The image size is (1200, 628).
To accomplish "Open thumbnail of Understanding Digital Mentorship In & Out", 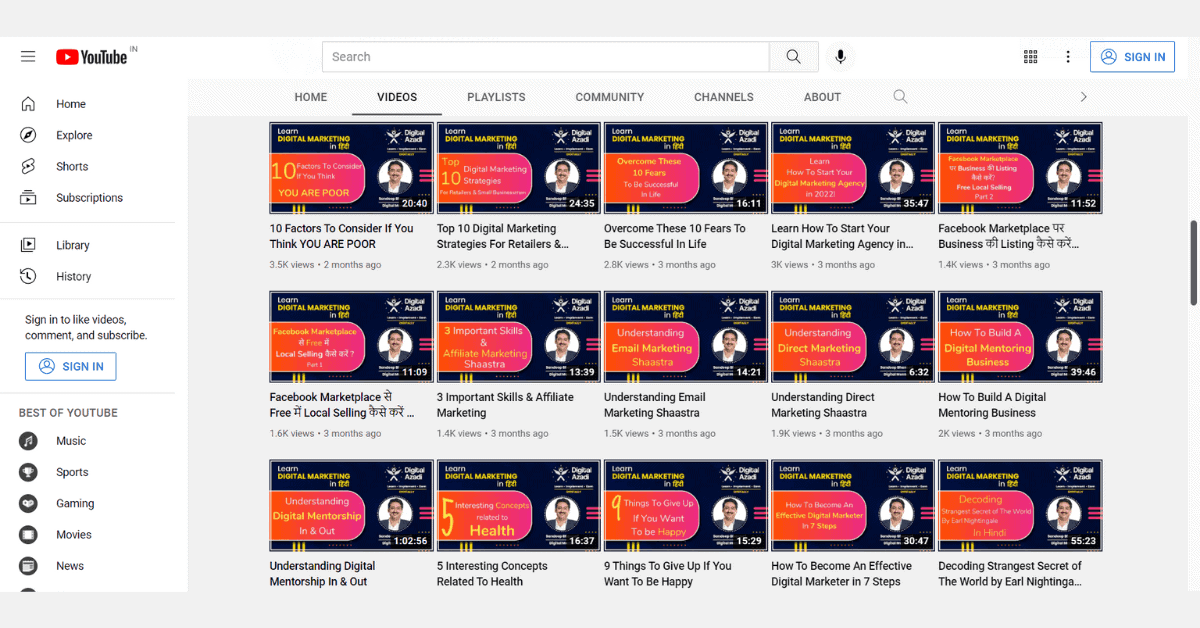I will (351, 505).
